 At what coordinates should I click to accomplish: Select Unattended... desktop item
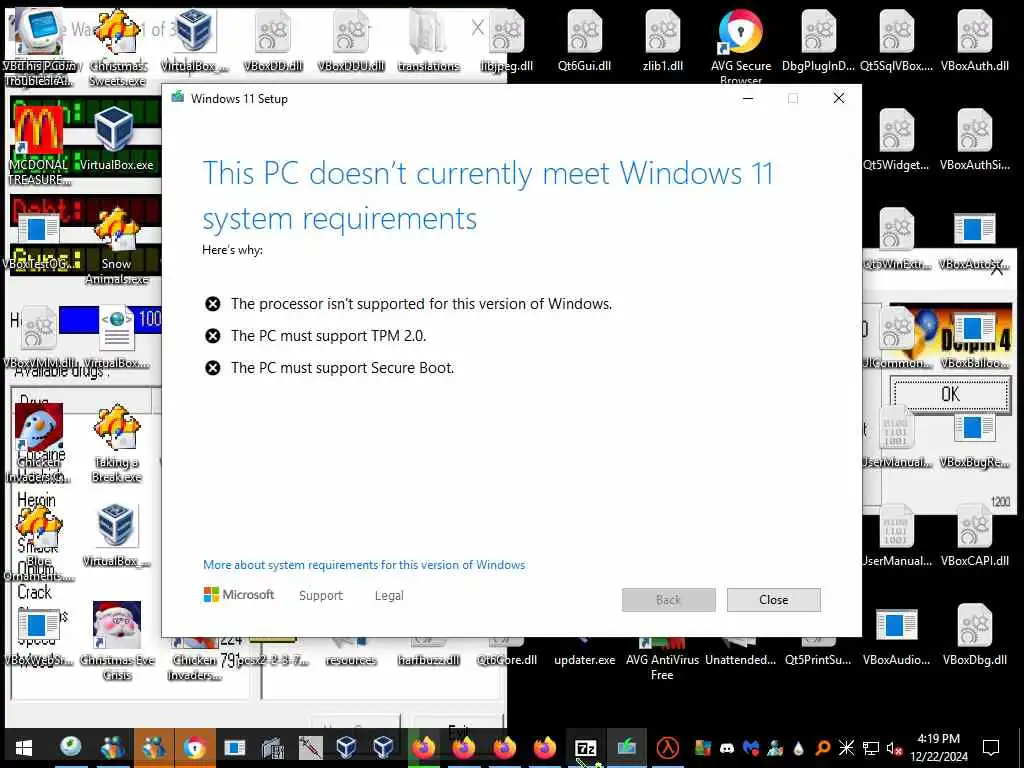(741, 653)
